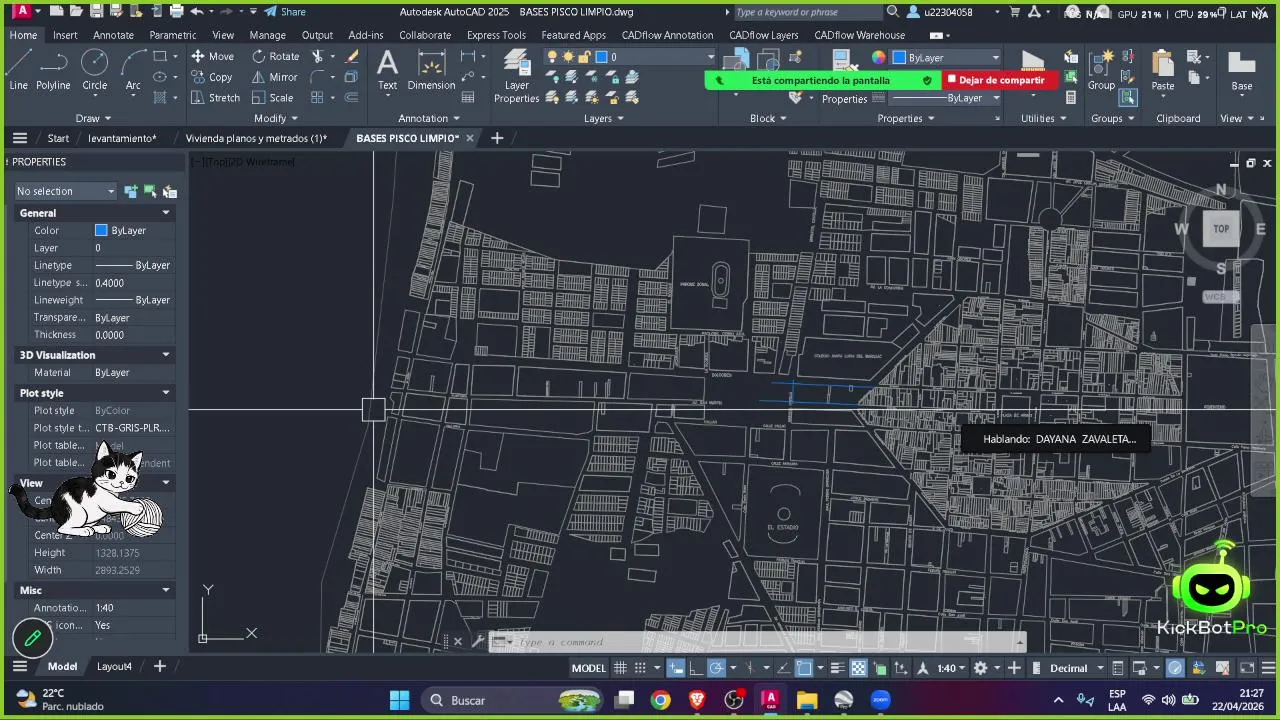Expand the Draw panel dropdown

95,118
